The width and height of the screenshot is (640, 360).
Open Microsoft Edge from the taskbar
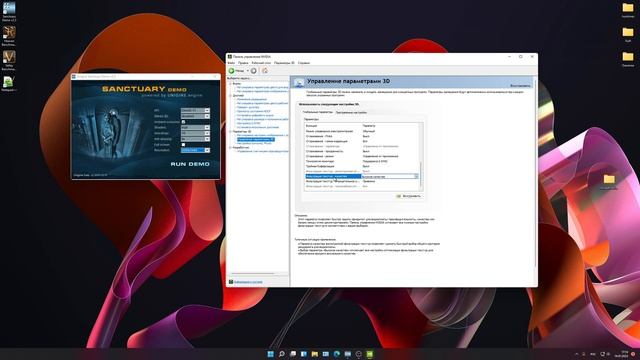pyautogui.click(x=336, y=354)
